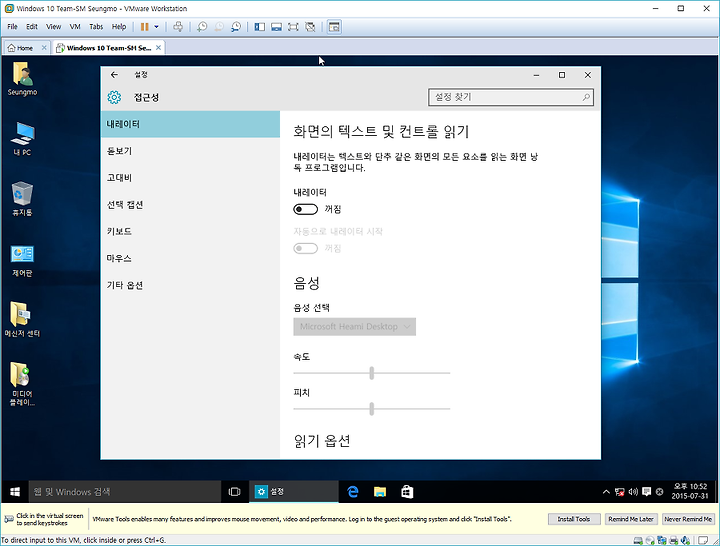Image resolution: width=720 pixels, height=546 pixels.
Task: Click the 속도 speed slider handle
Action: (x=371, y=373)
